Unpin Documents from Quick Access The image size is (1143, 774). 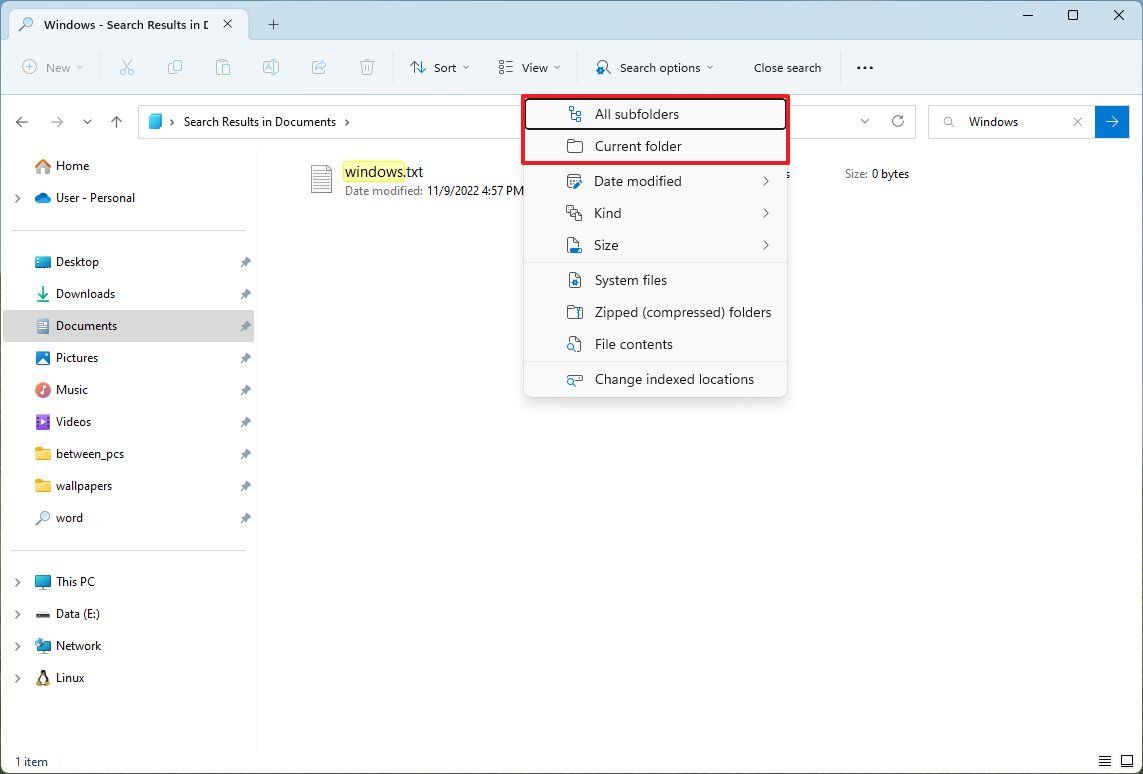245,325
